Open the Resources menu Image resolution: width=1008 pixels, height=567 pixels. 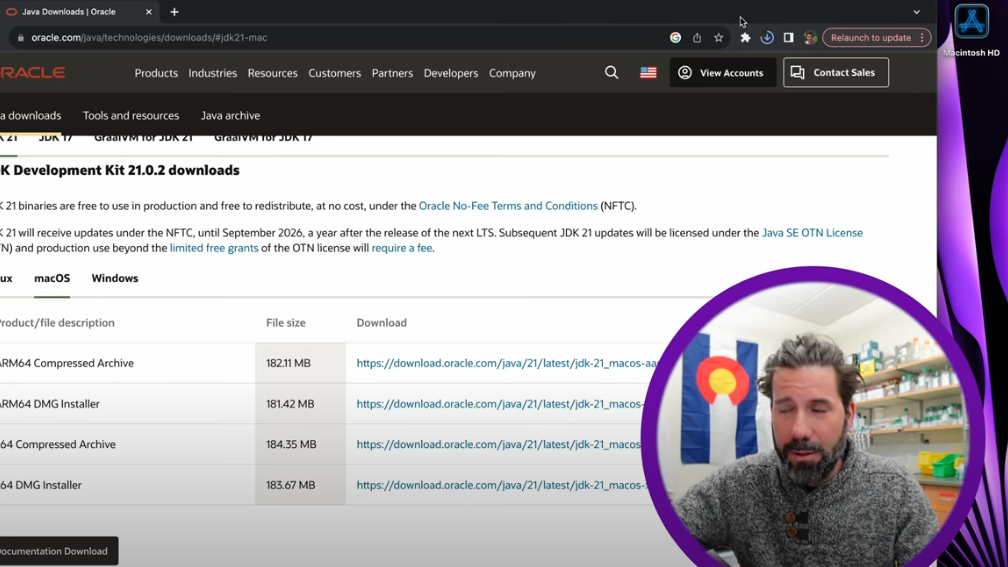pyautogui.click(x=273, y=73)
